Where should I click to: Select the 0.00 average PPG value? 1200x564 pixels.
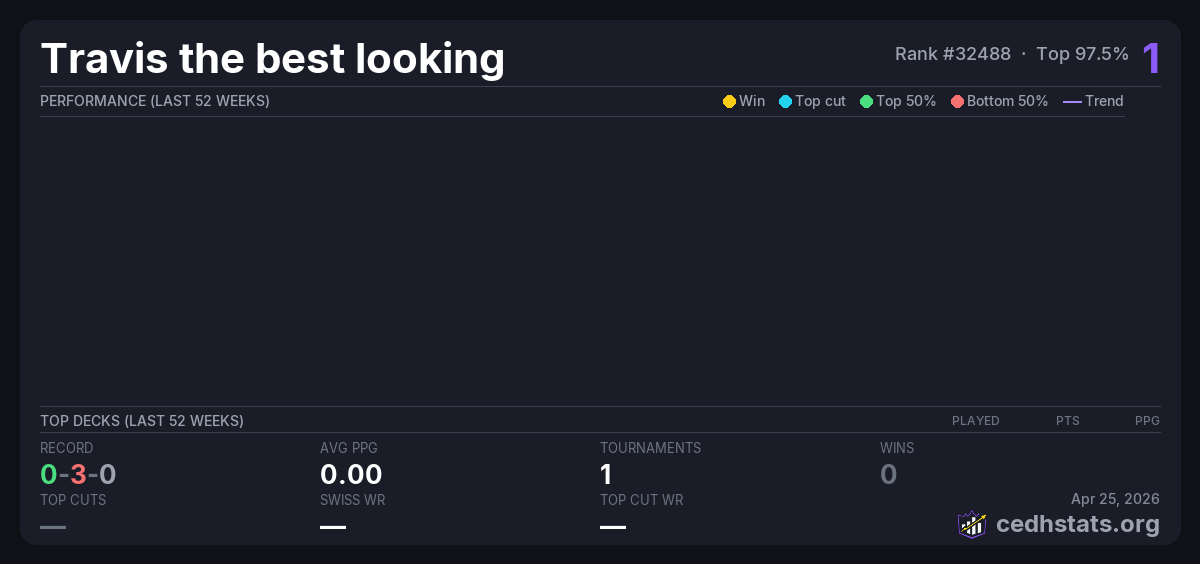[x=351, y=474]
